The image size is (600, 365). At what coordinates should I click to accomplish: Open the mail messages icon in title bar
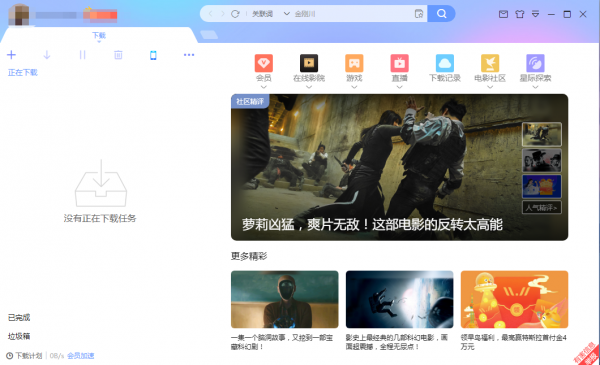pos(504,14)
